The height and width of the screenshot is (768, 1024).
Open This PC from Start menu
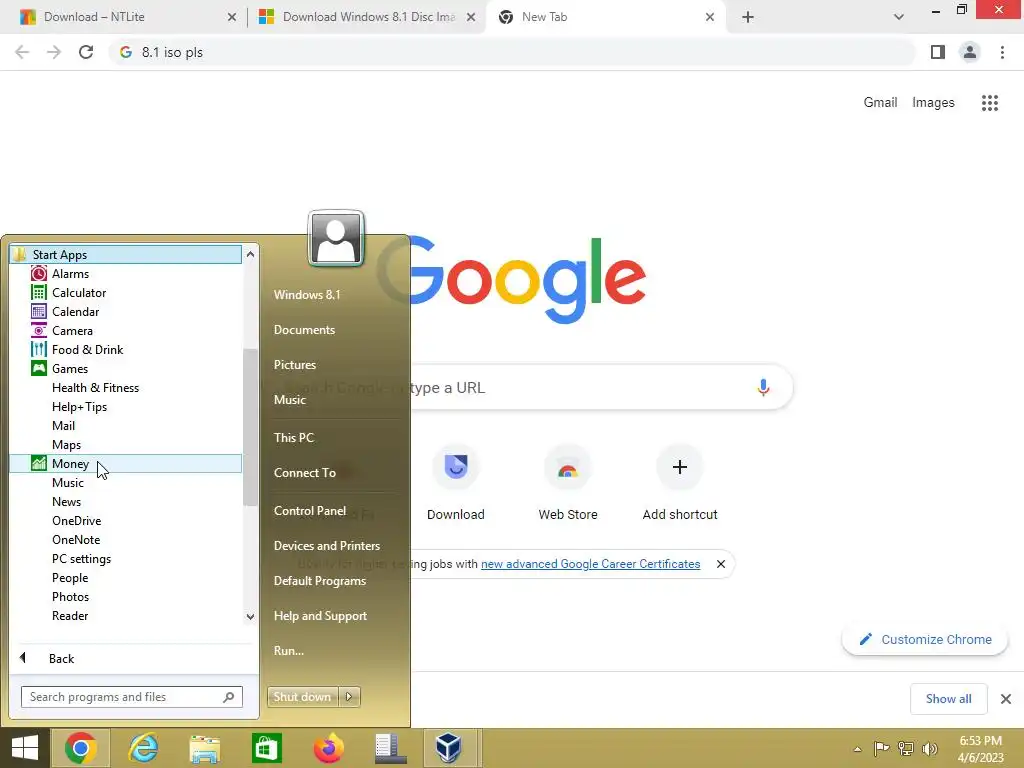(294, 438)
